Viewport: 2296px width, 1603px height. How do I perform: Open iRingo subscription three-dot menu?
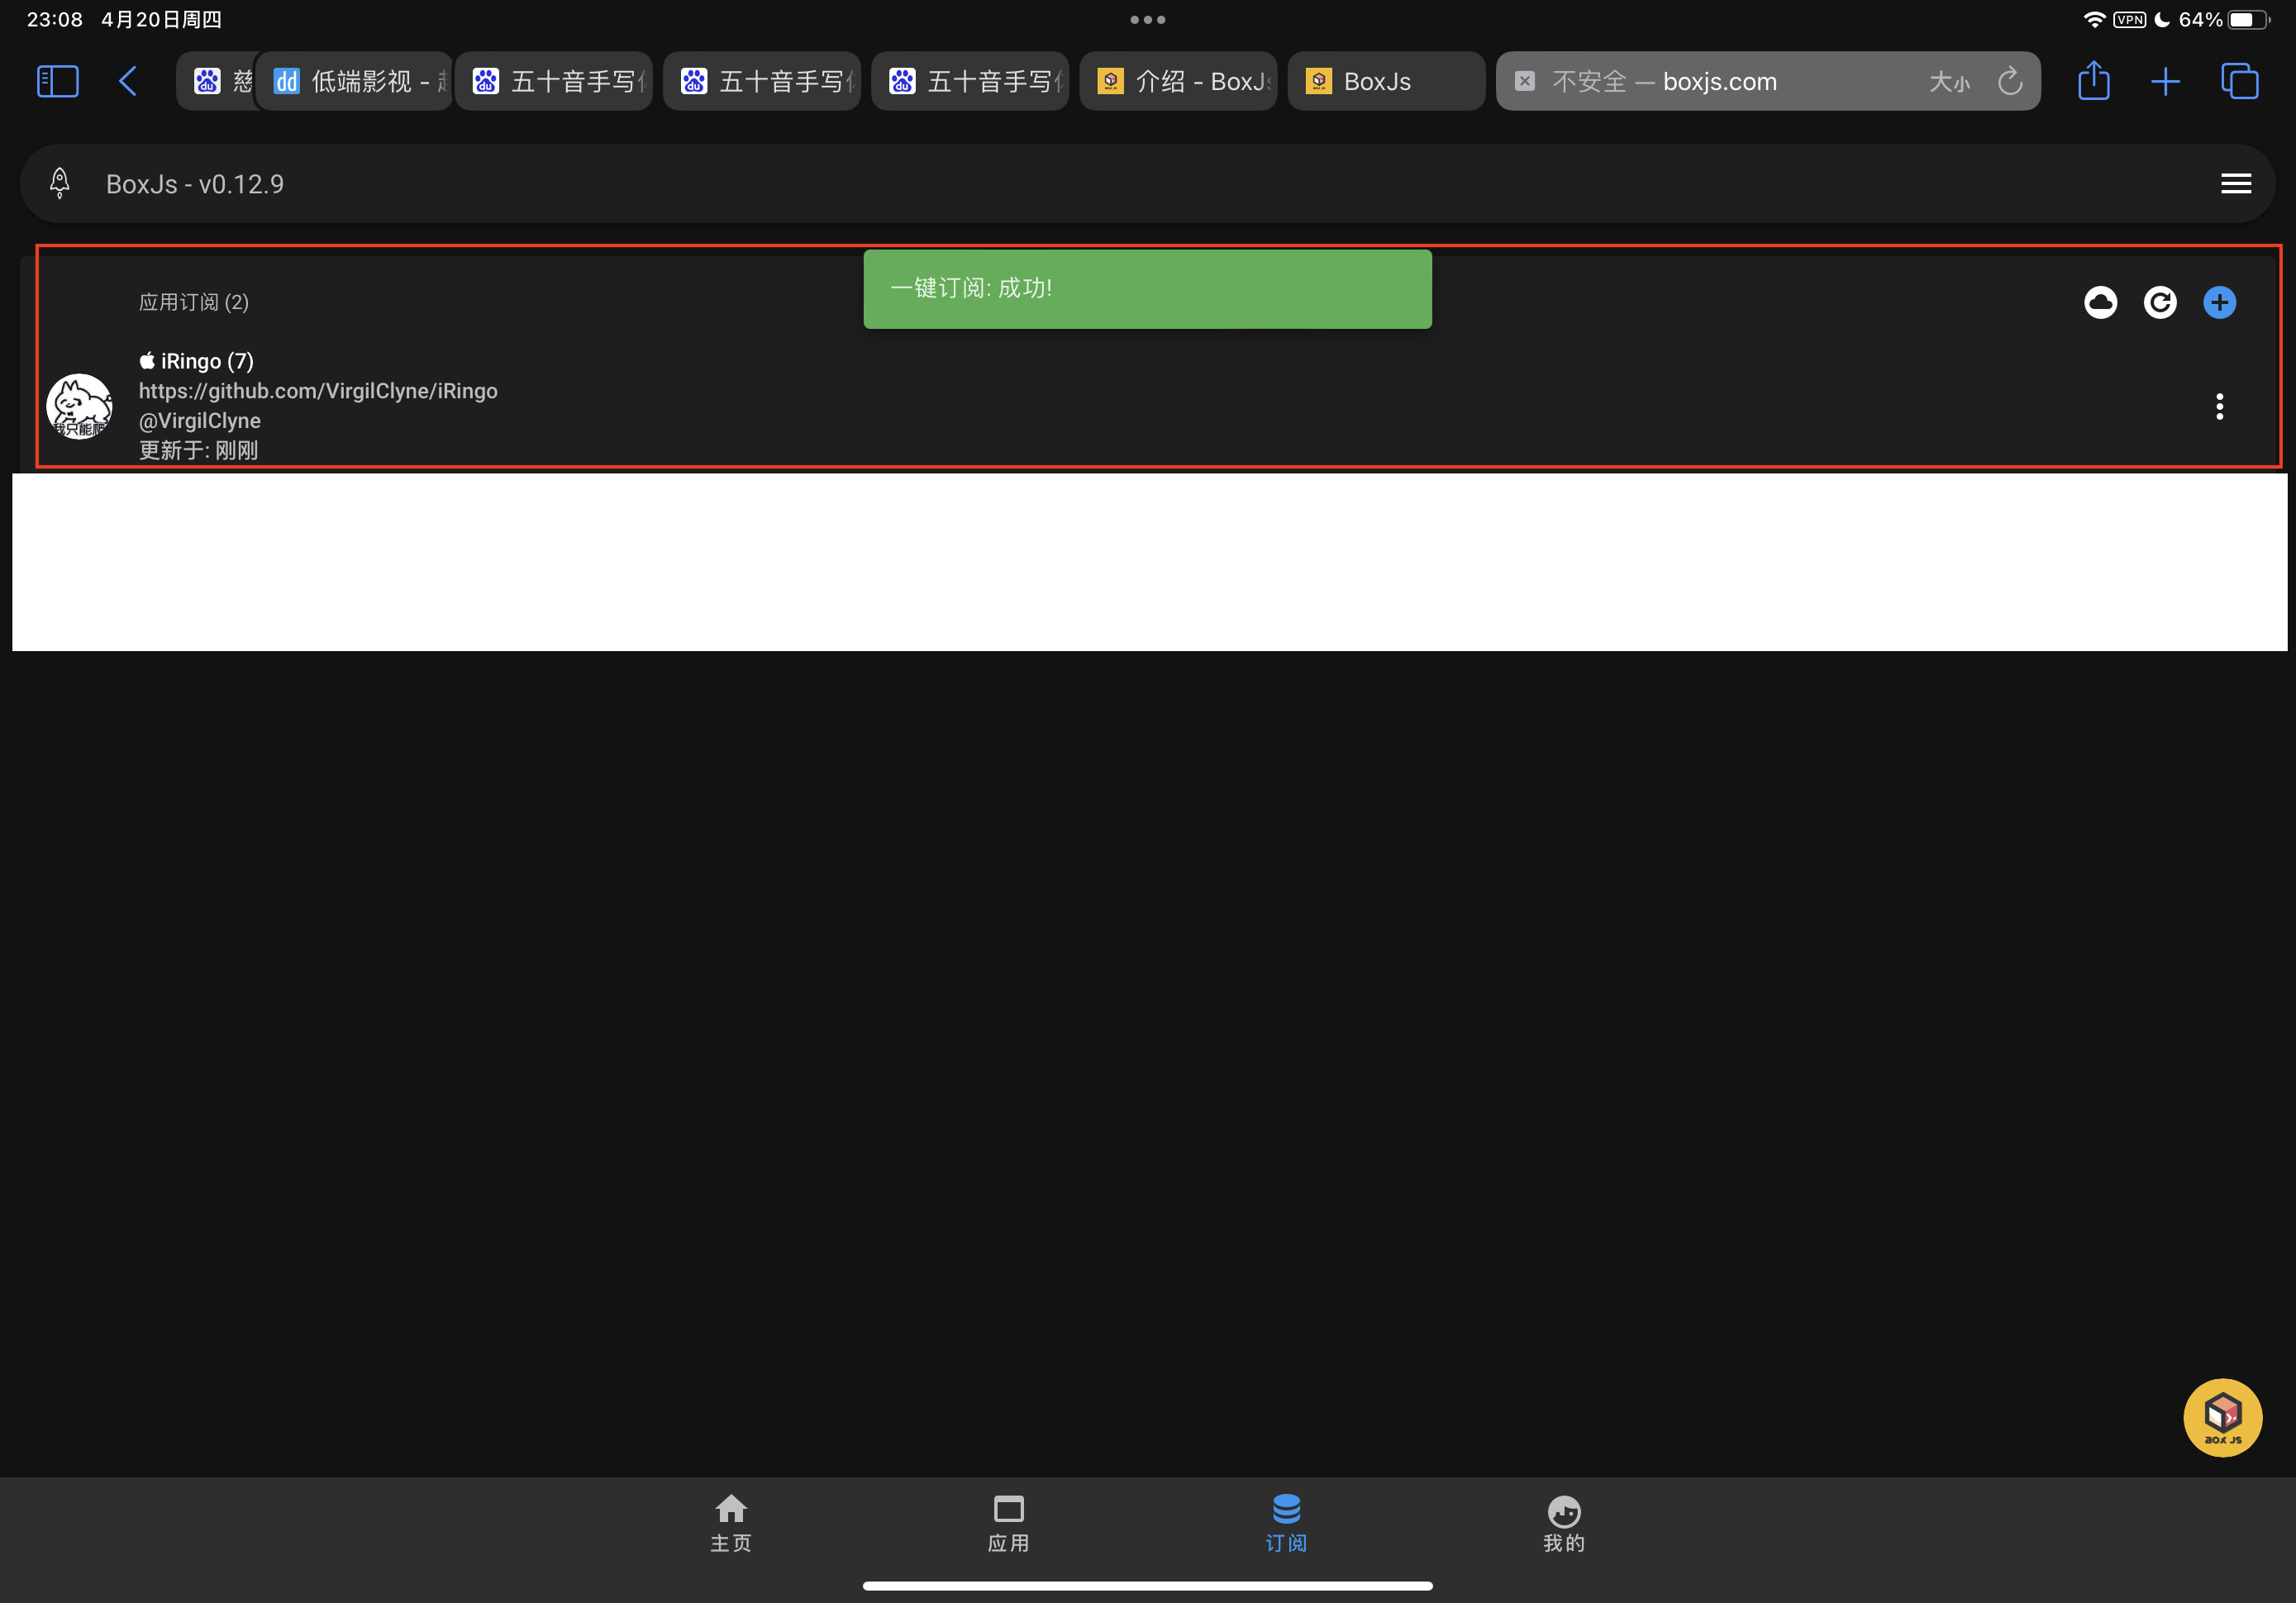click(x=2219, y=406)
